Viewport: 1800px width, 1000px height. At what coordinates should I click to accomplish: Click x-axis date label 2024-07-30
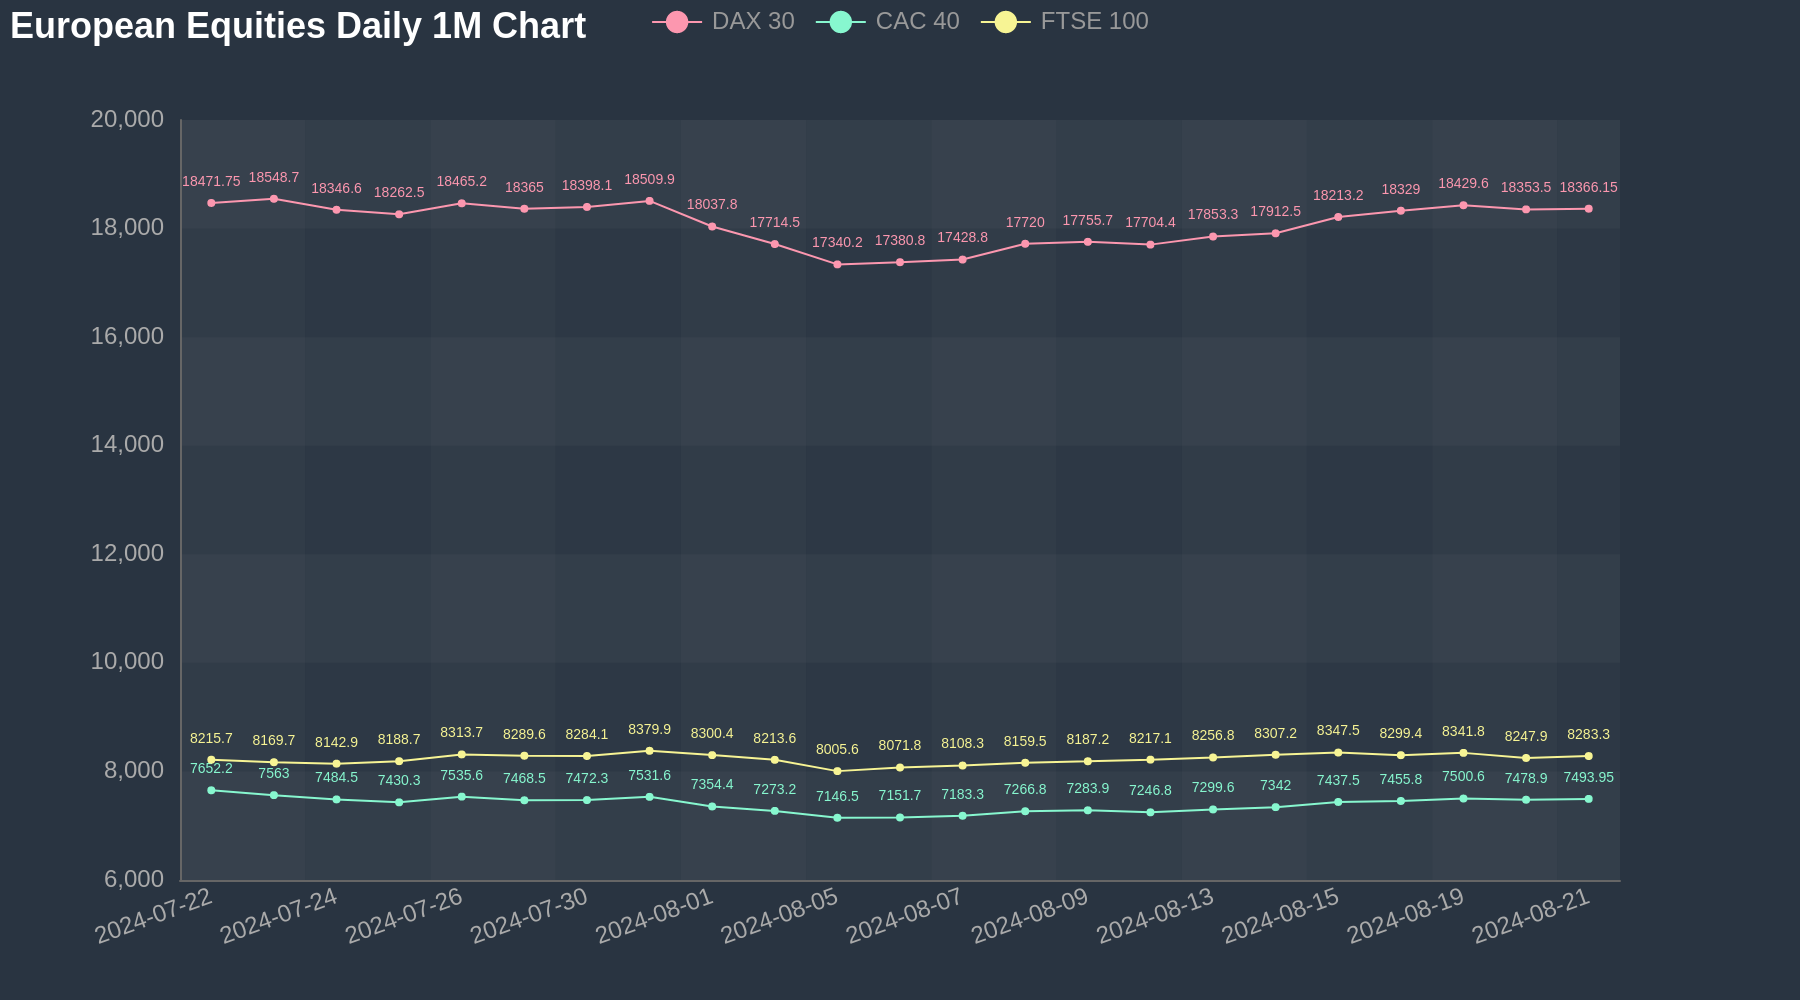pos(529,915)
